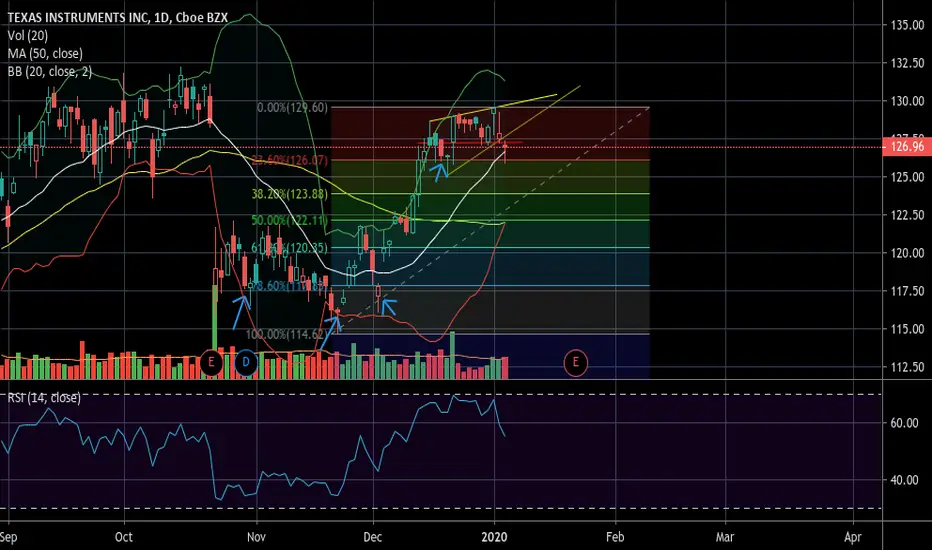
Task: Click the 100.00%(114.62) Fibonacci level label
Action: tap(286, 334)
